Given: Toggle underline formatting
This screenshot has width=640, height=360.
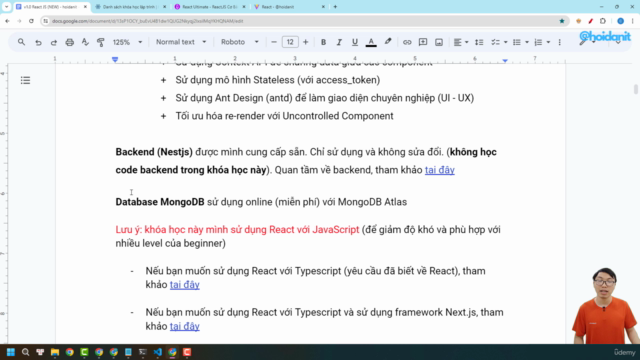Looking at the screenshot, I should coord(355,42).
